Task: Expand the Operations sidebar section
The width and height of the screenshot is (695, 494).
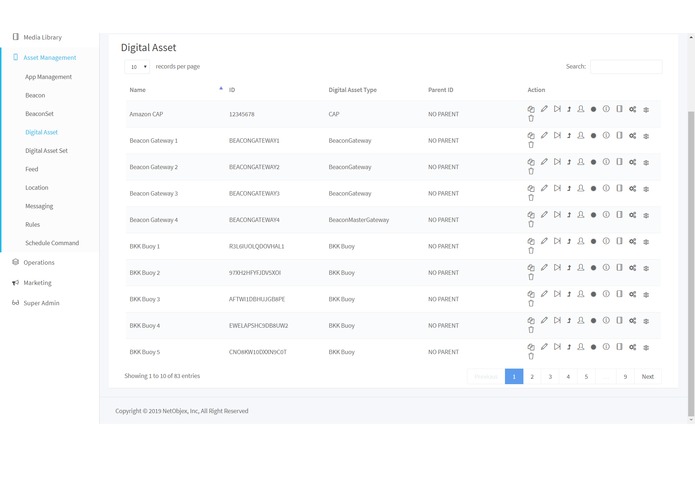Action: pyautogui.click(x=39, y=262)
